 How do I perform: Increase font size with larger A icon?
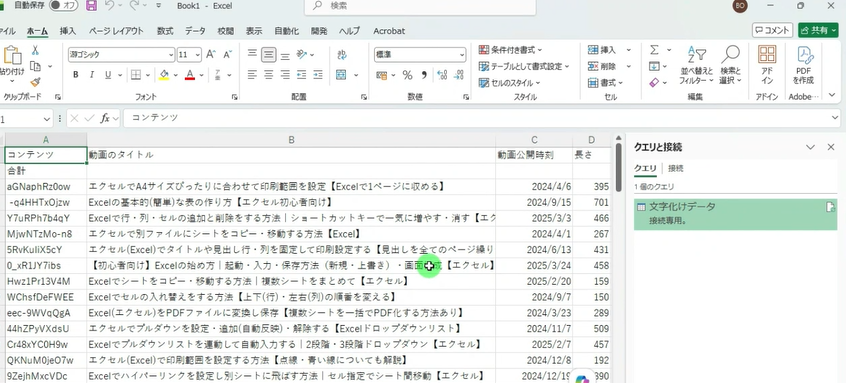click(x=211, y=54)
